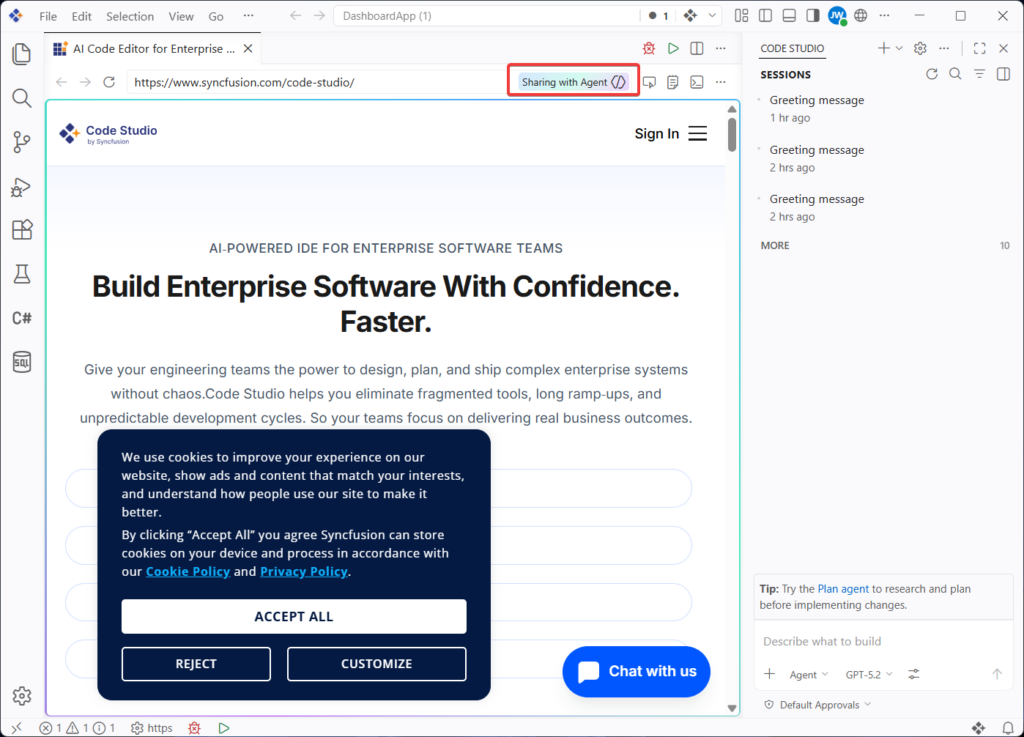
Task: Refresh the Sessions list
Action: 932,74
